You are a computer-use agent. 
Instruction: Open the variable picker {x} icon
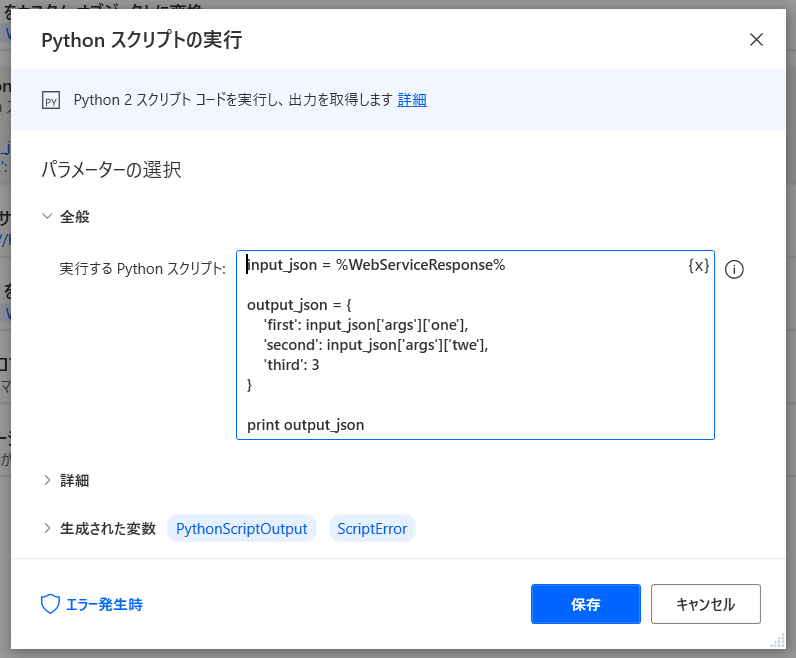pyautogui.click(x=699, y=266)
